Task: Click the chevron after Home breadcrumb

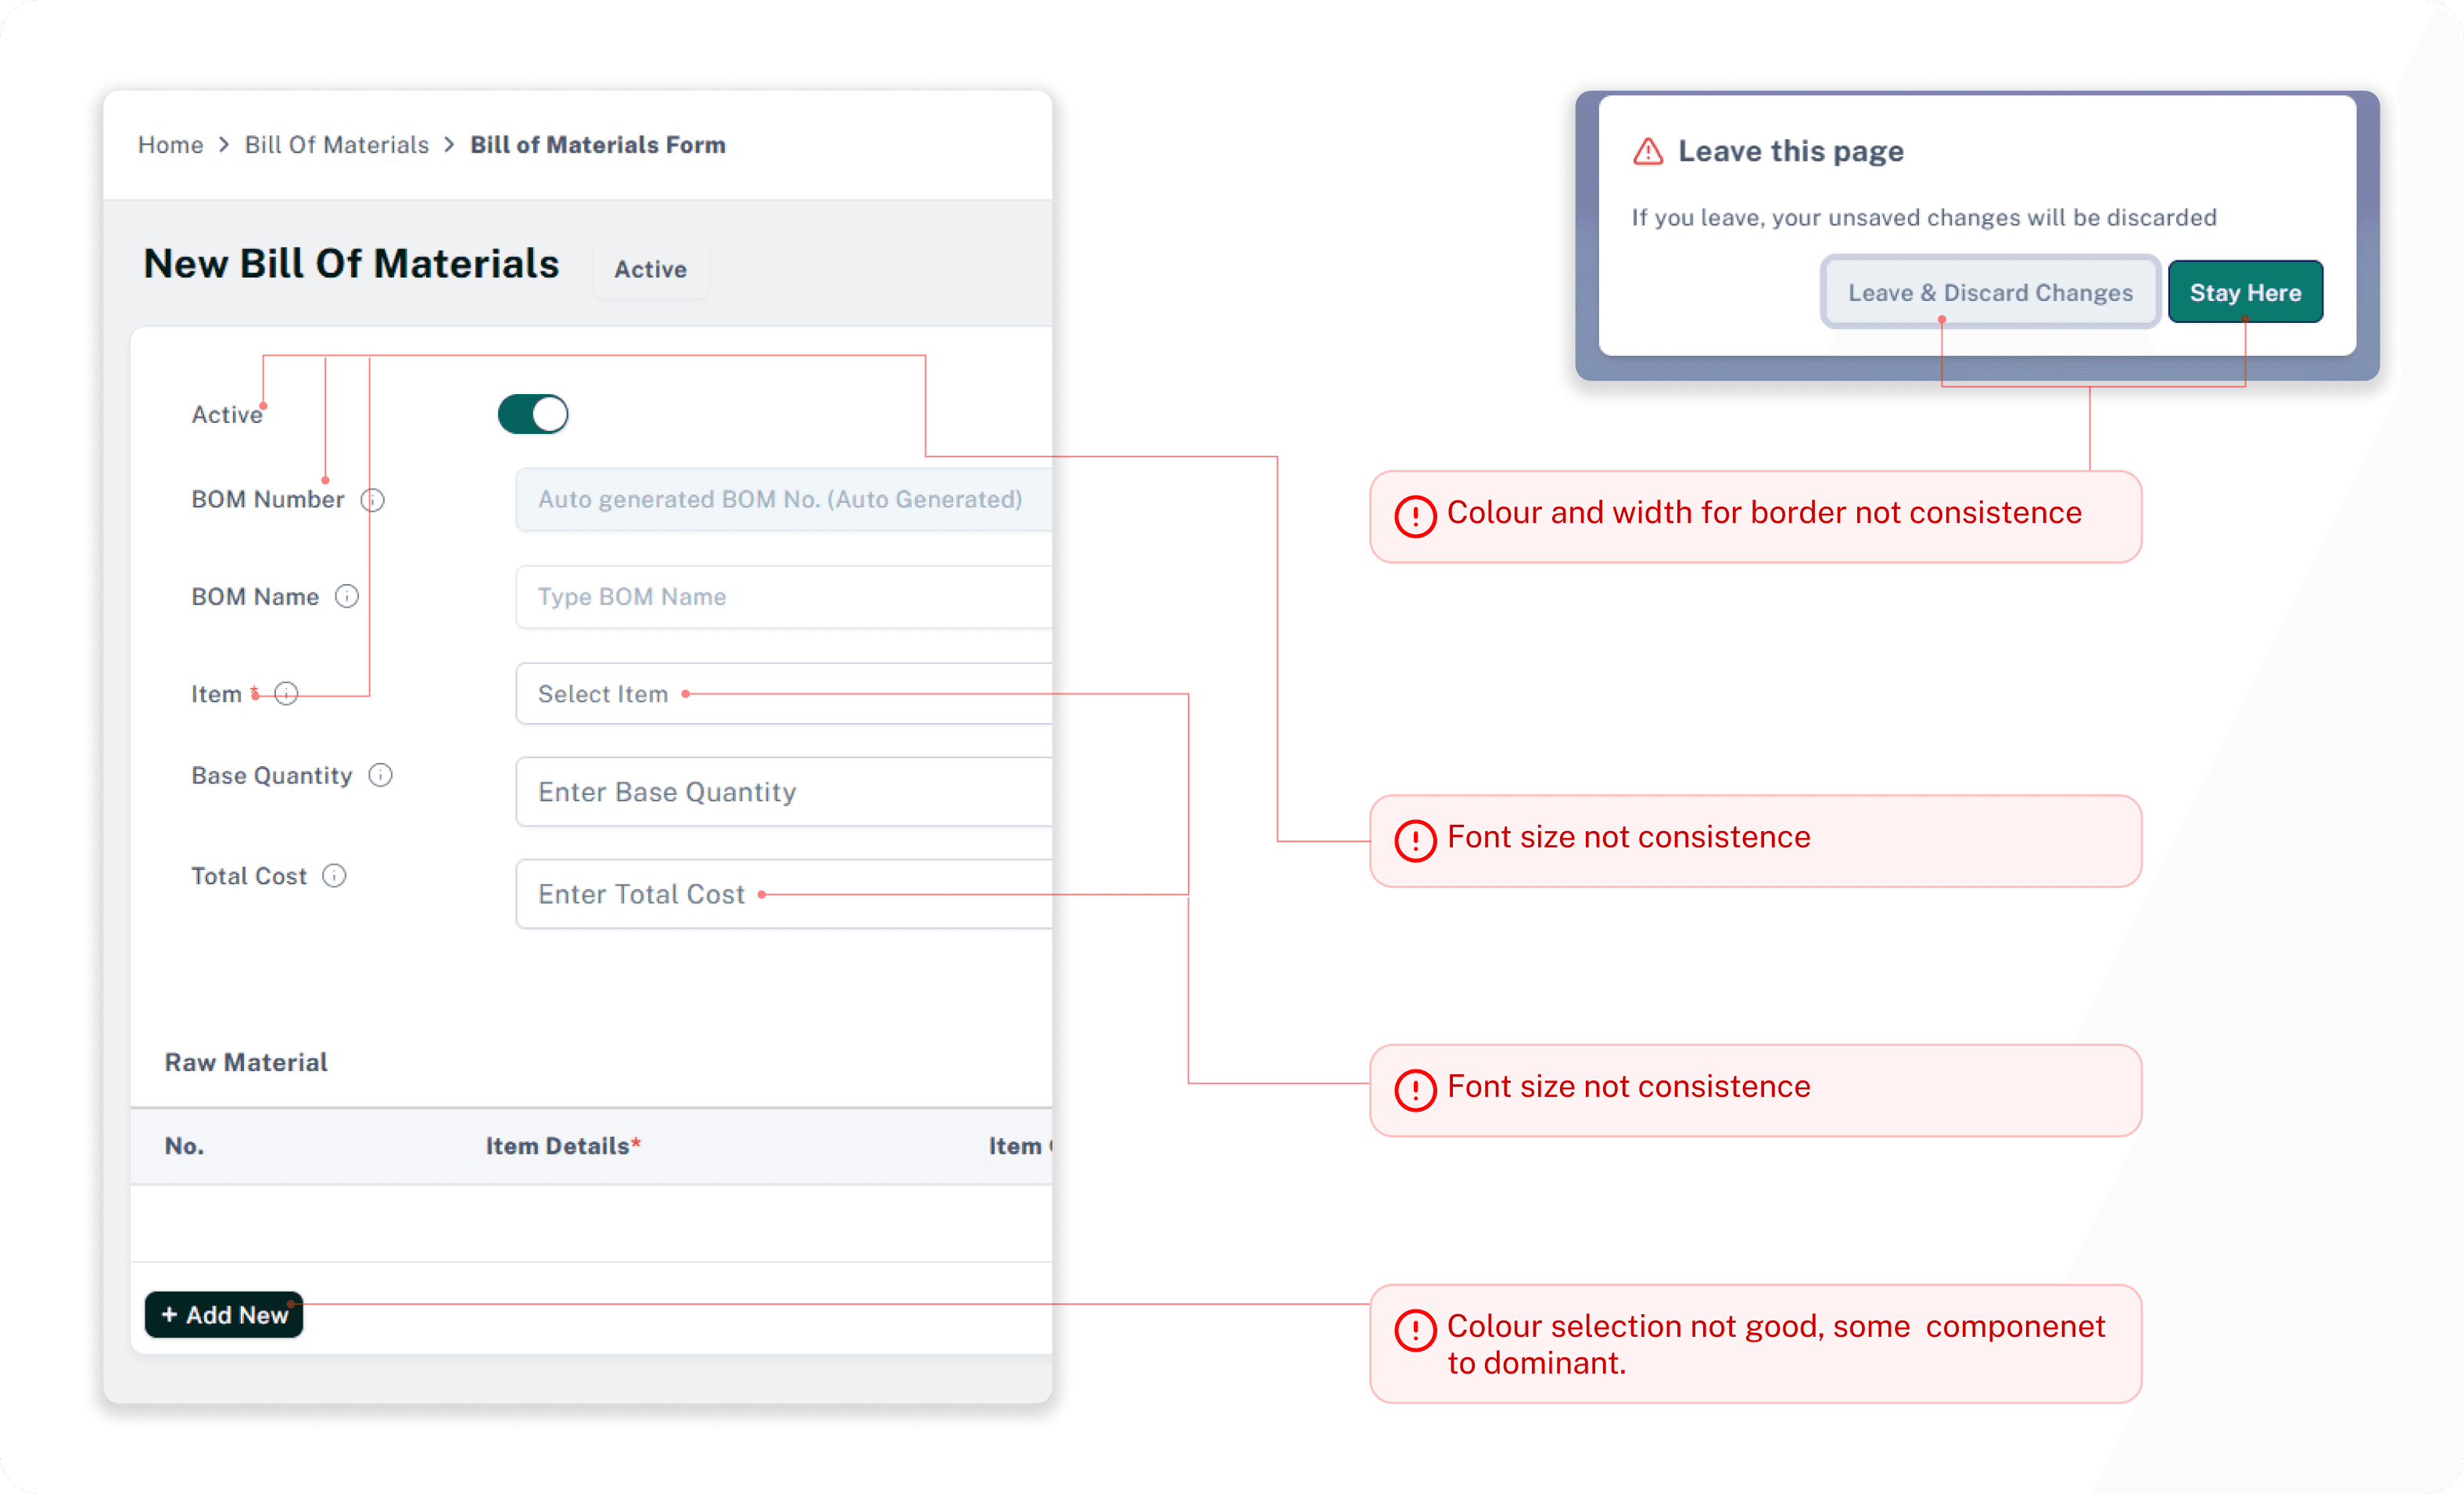Action: [x=224, y=145]
